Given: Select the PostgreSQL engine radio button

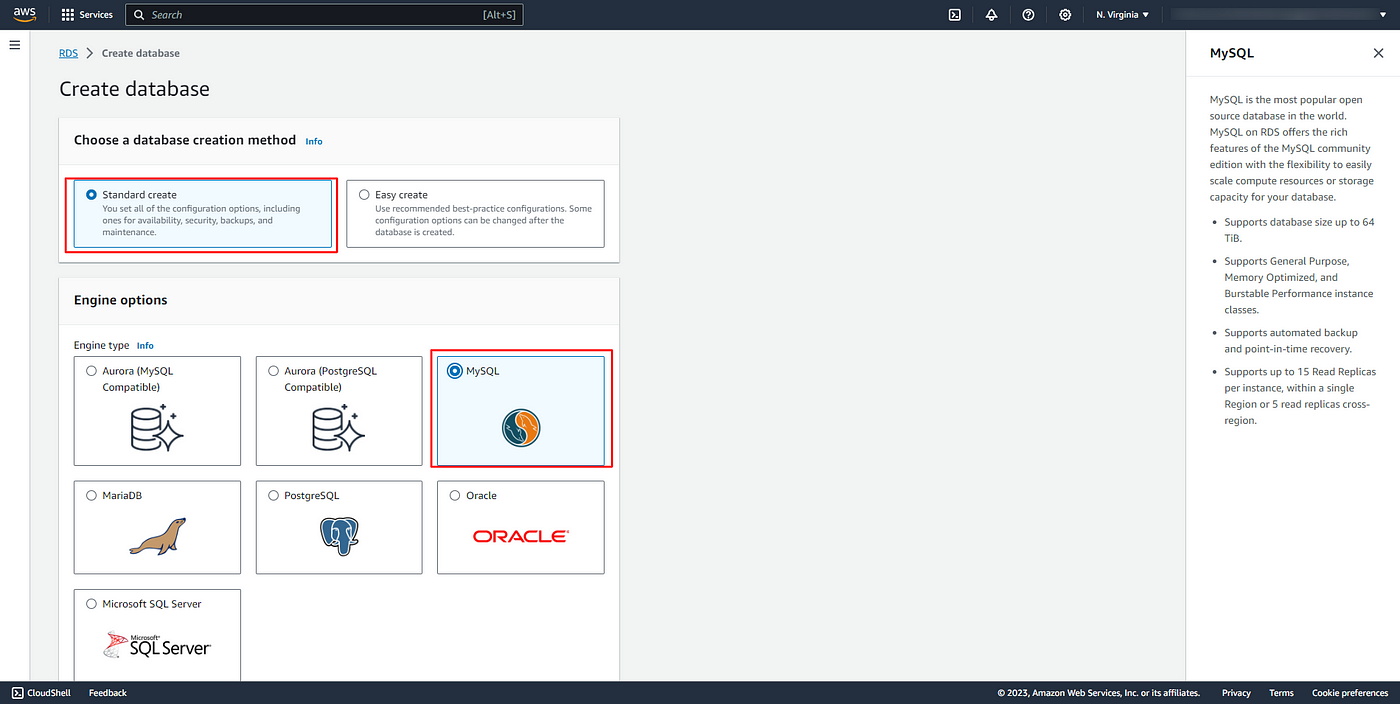Looking at the screenshot, I should (274, 495).
